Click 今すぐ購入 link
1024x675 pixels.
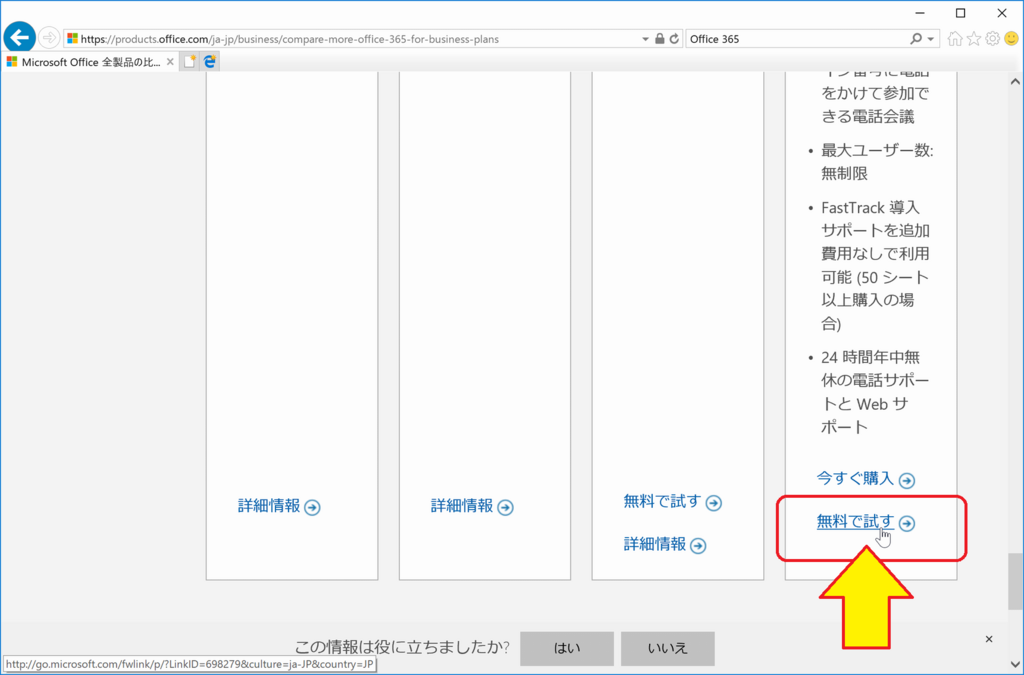[x=855, y=479]
